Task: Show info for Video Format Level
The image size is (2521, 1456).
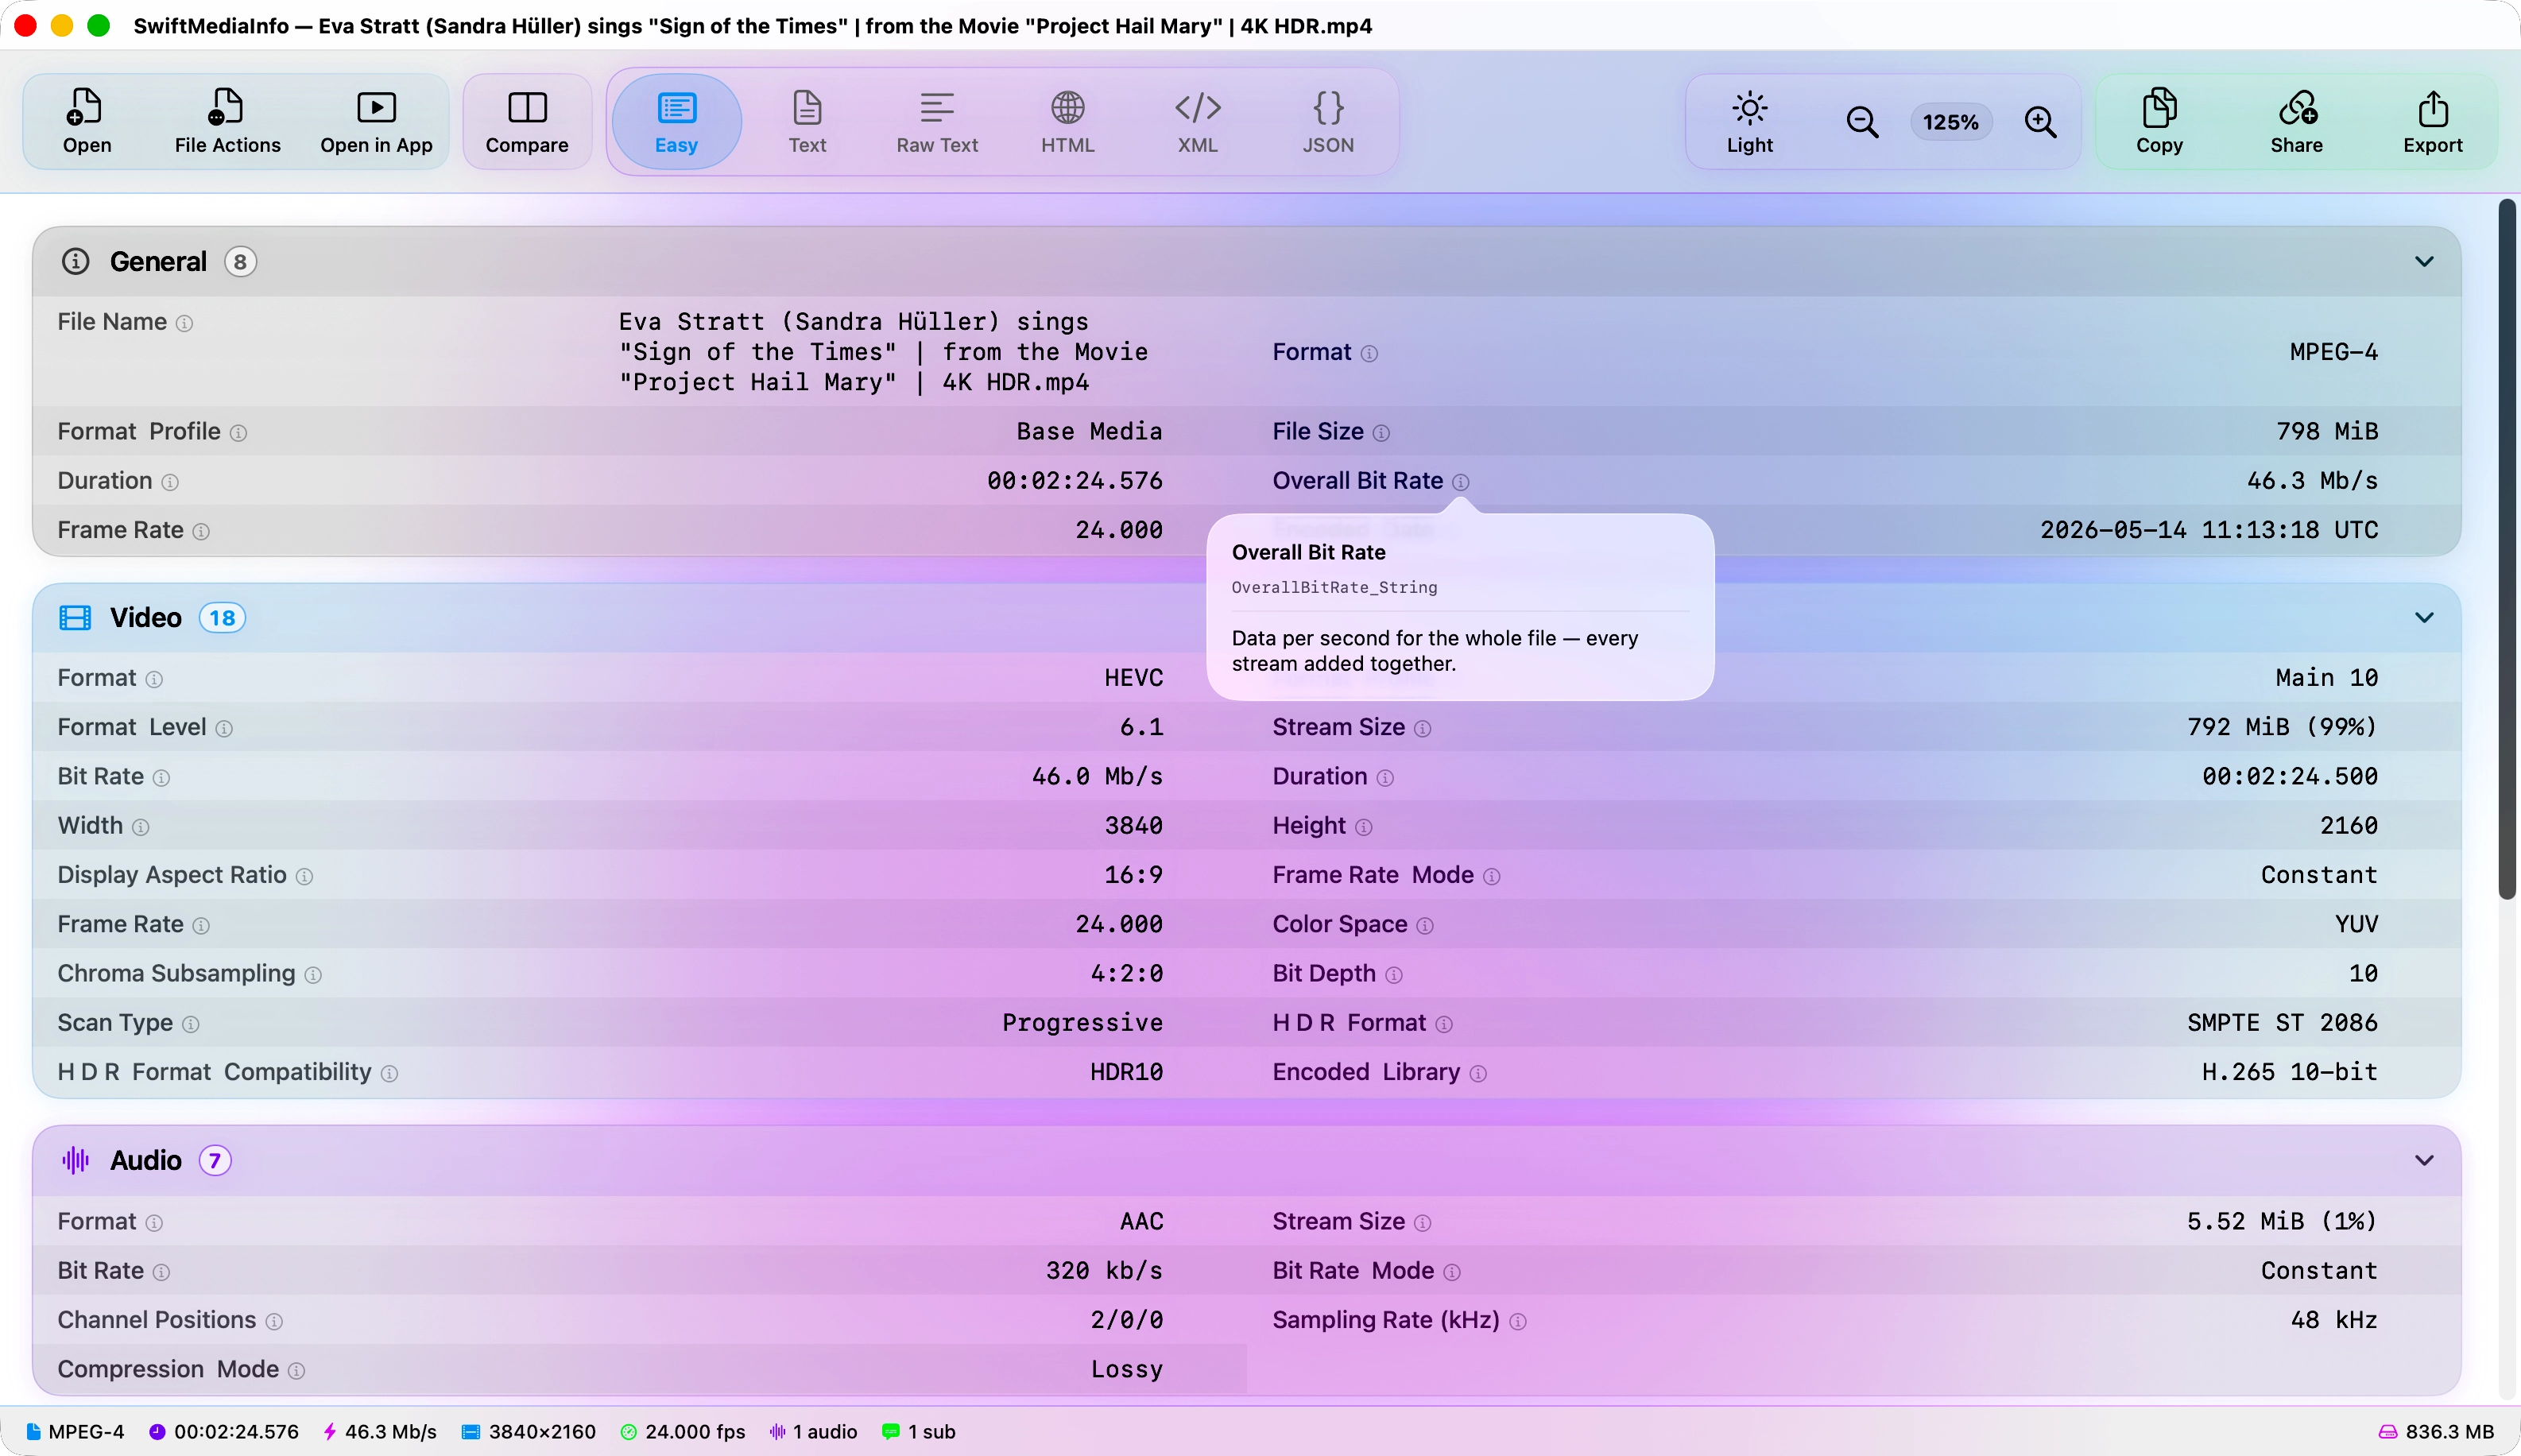Action: pyautogui.click(x=224, y=728)
